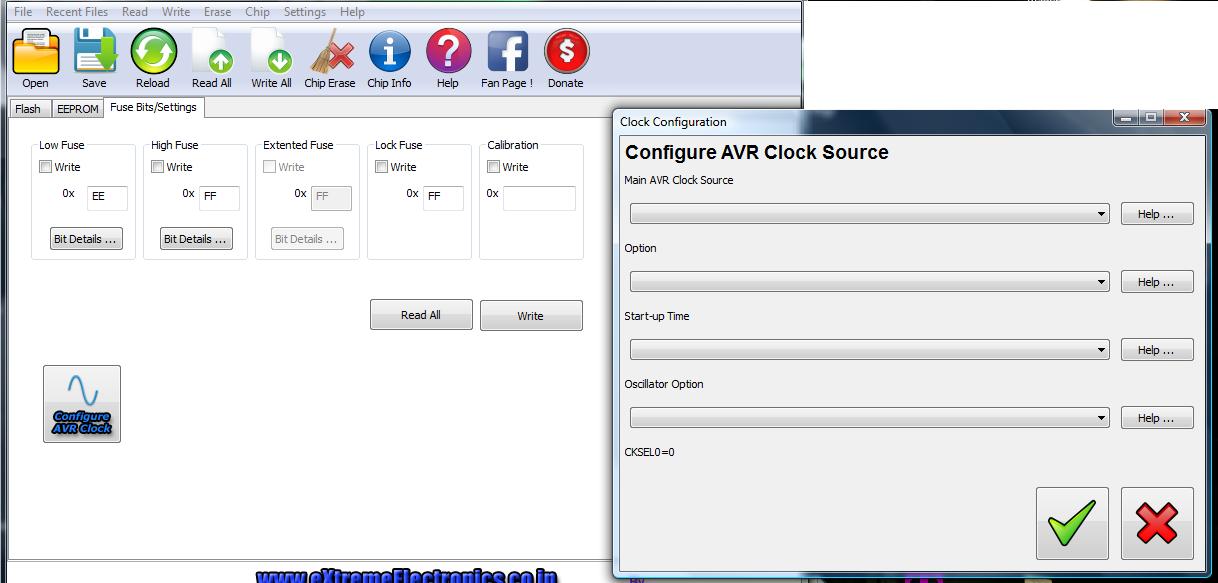Expand the Oscillator Option dropdown
The width and height of the screenshot is (1218, 583).
click(869, 418)
